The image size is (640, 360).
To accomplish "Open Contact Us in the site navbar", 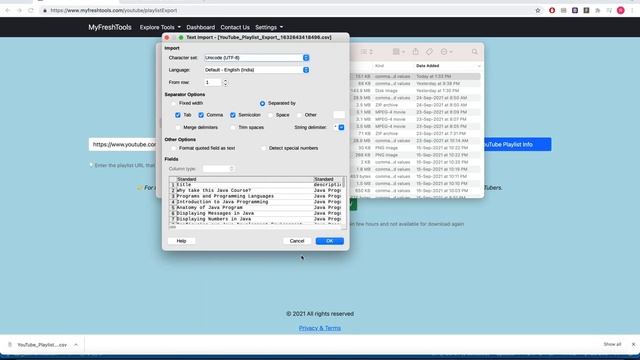I will pos(235,27).
